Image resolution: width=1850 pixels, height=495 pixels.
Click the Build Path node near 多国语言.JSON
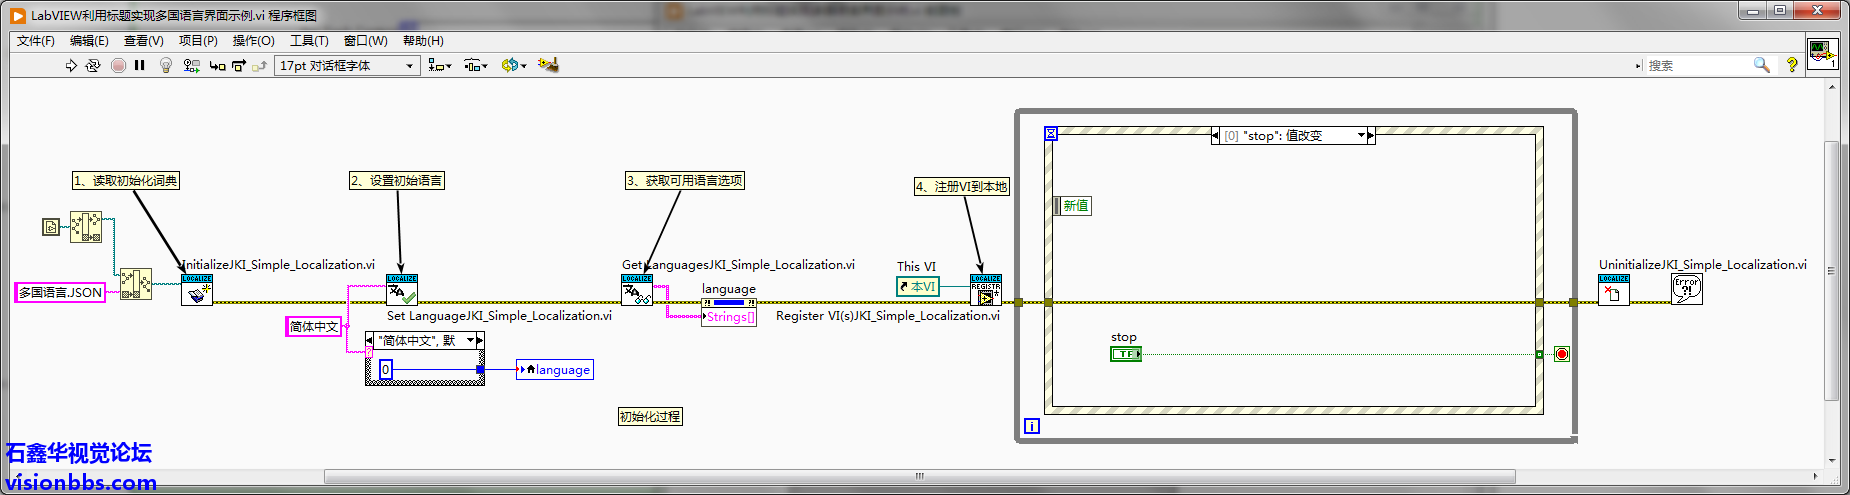point(136,284)
